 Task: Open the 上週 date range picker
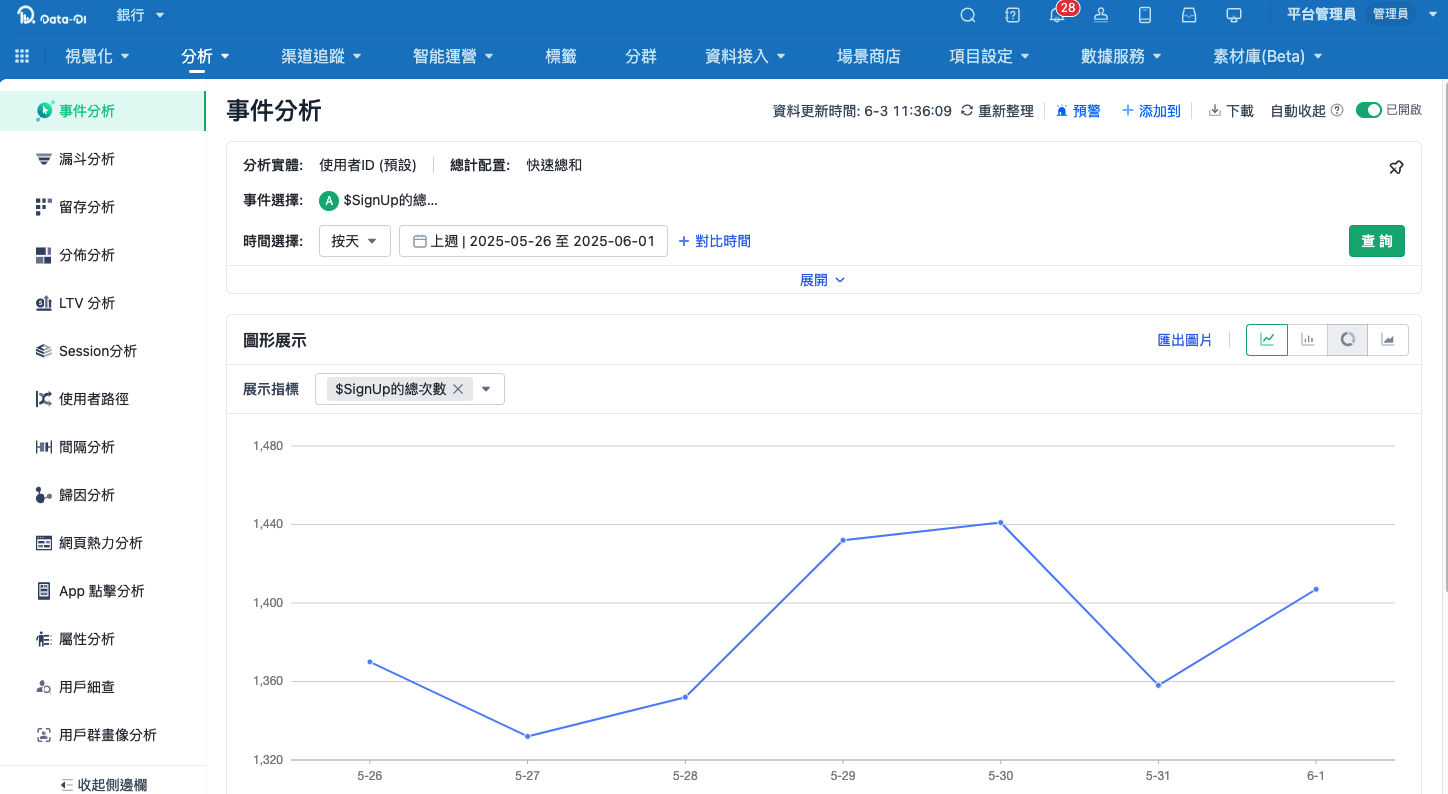[533, 241]
